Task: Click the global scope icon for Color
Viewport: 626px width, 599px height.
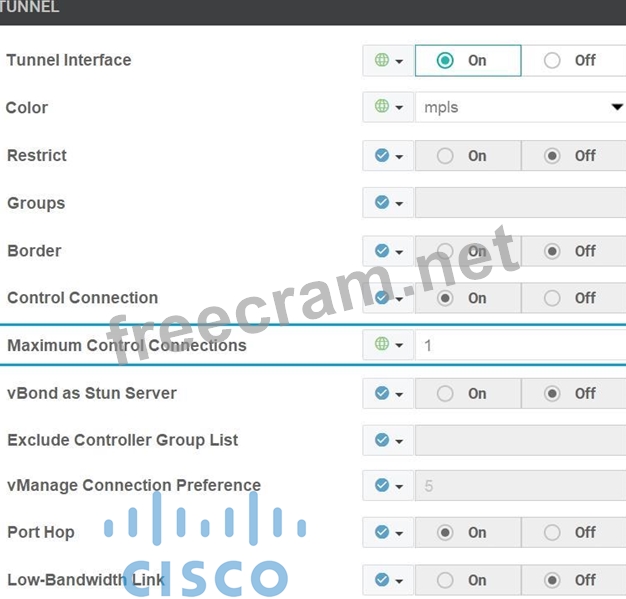Action: coord(381,107)
